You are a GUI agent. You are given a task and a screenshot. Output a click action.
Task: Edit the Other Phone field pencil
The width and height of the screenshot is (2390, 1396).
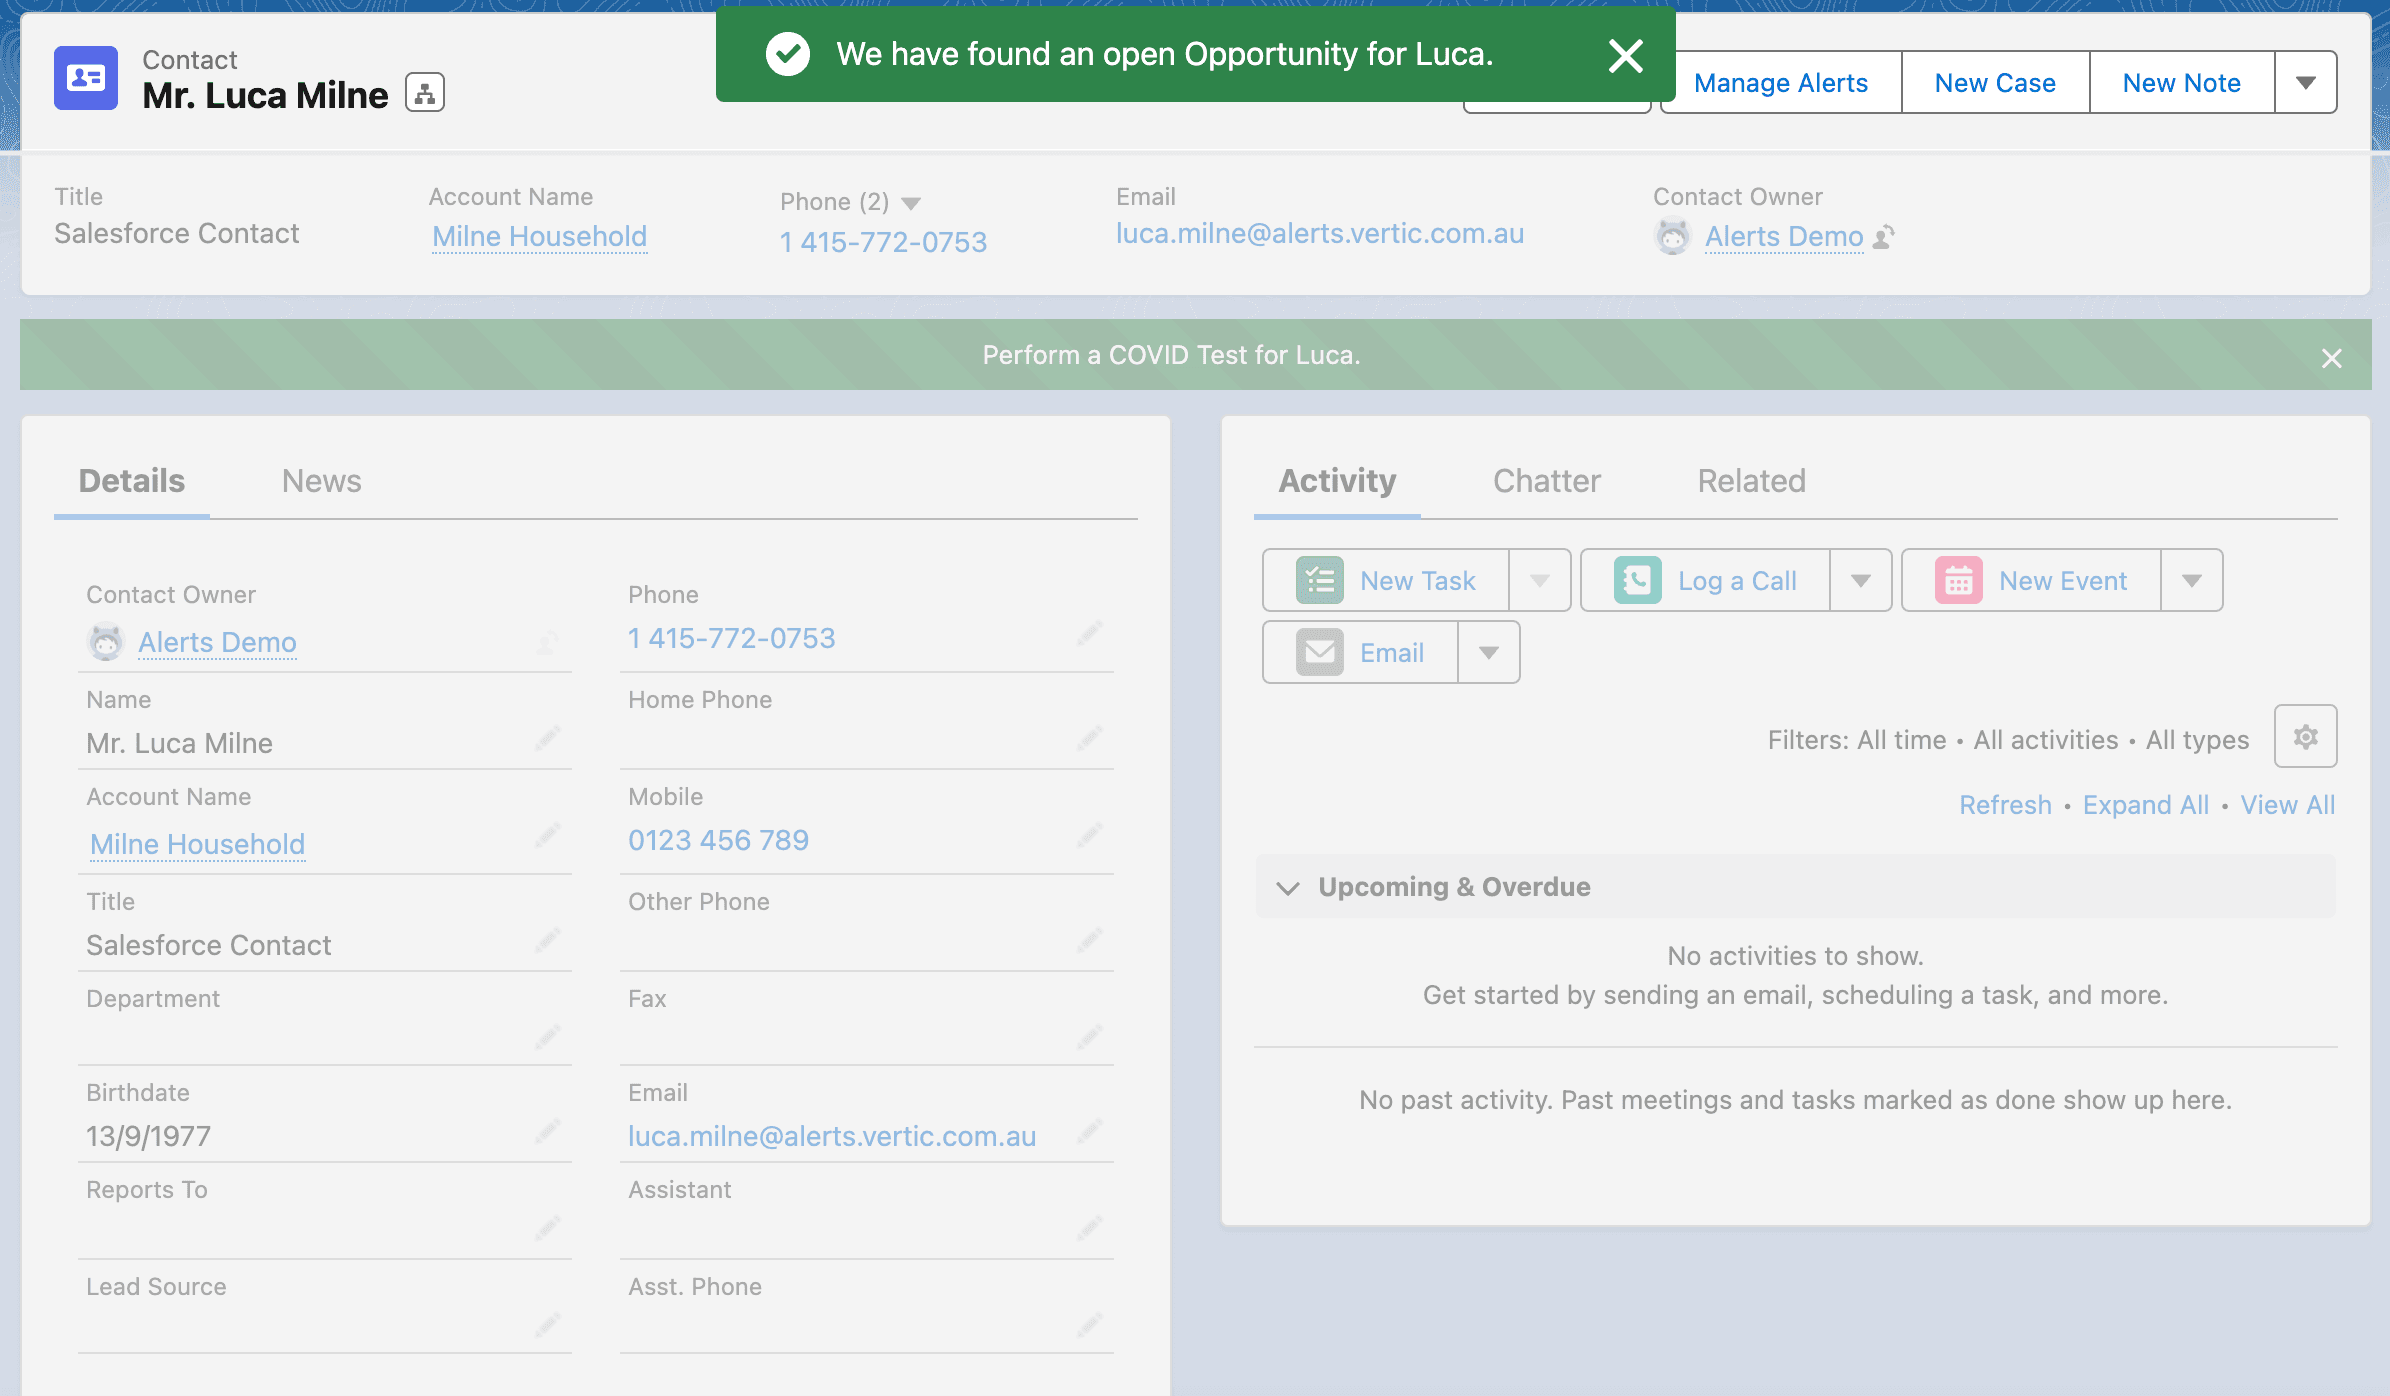(1090, 940)
